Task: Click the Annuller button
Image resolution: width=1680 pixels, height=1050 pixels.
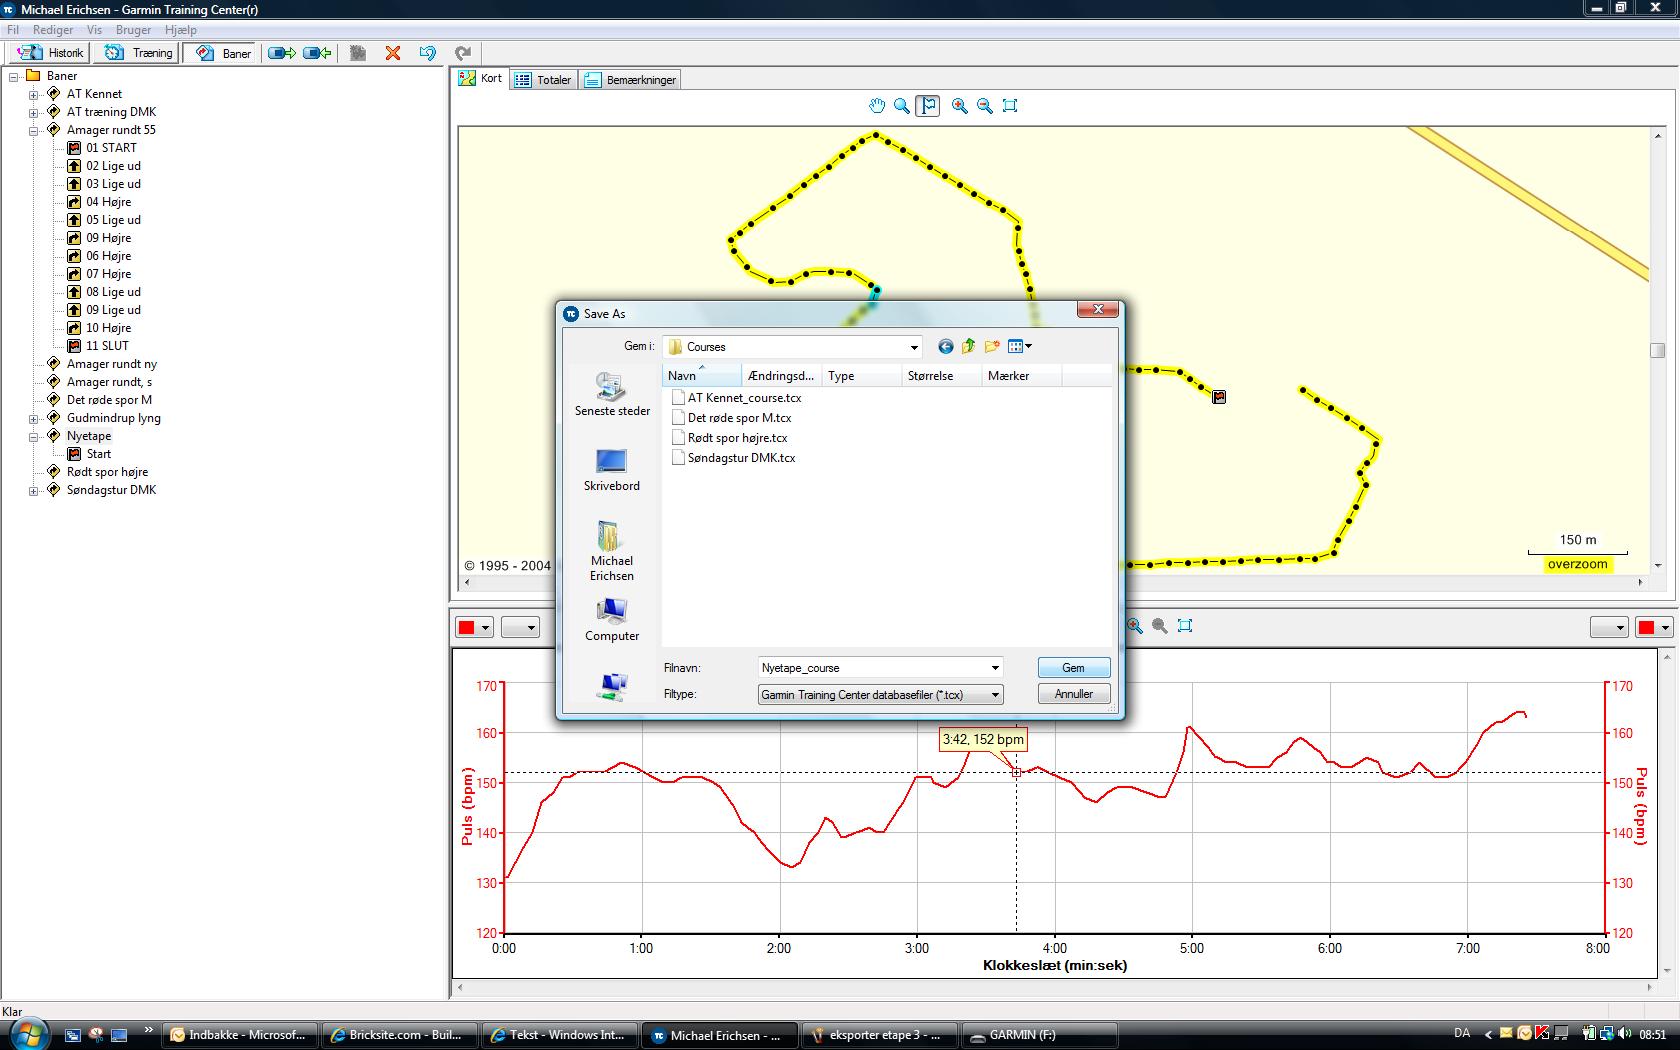Action: tap(1073, 694)
